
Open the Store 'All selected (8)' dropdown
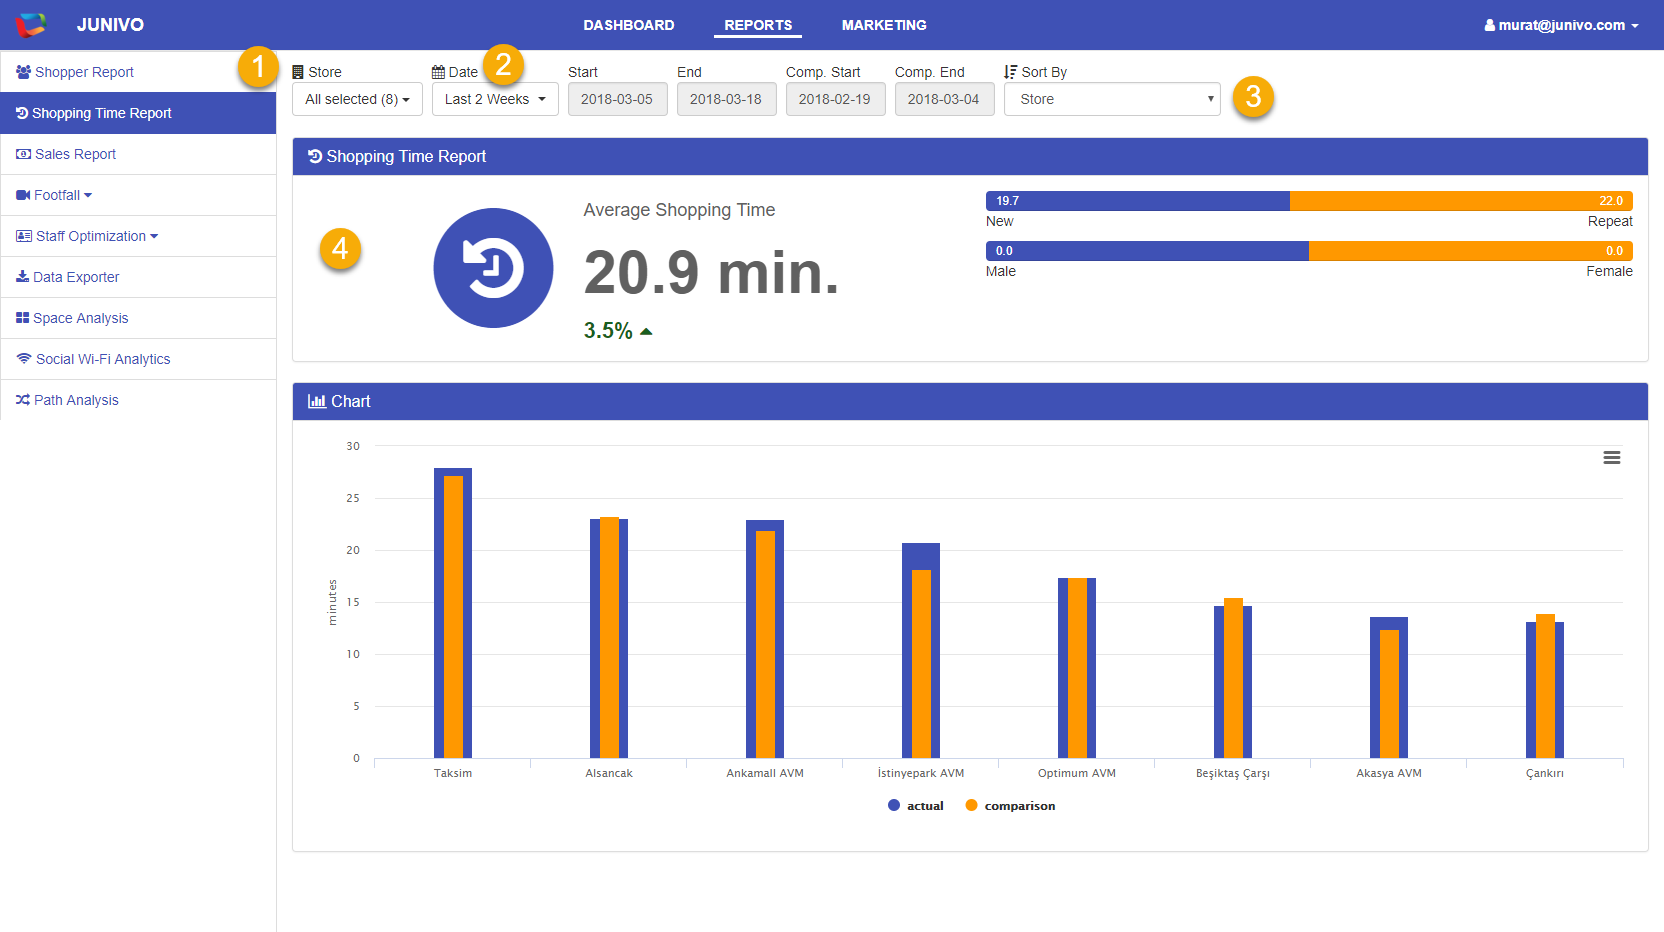tap(357, 99)
